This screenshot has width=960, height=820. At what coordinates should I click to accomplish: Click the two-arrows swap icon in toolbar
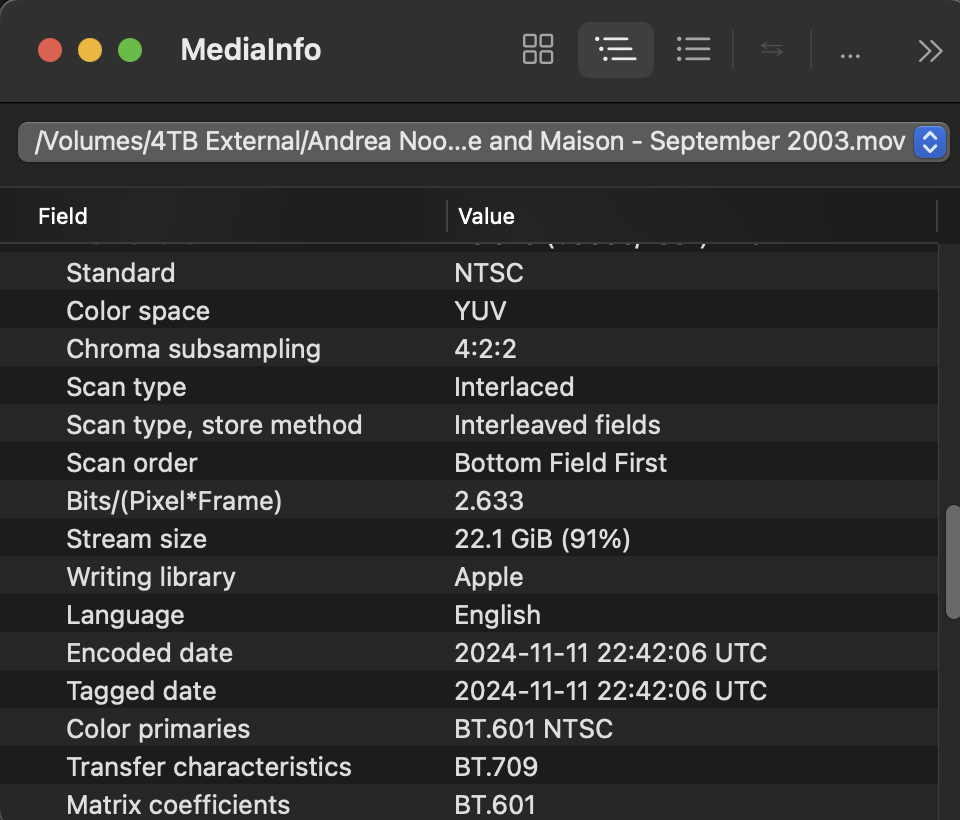(771, 49)
